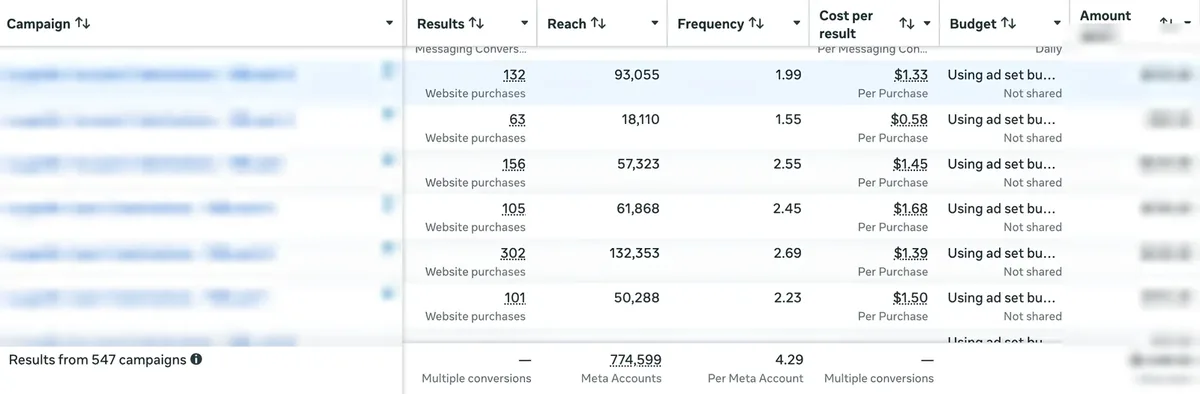Sort by the Campaign column arrows icon
Image resolution: width=1200 pixels, height=394 pixels.
point(82,24)
